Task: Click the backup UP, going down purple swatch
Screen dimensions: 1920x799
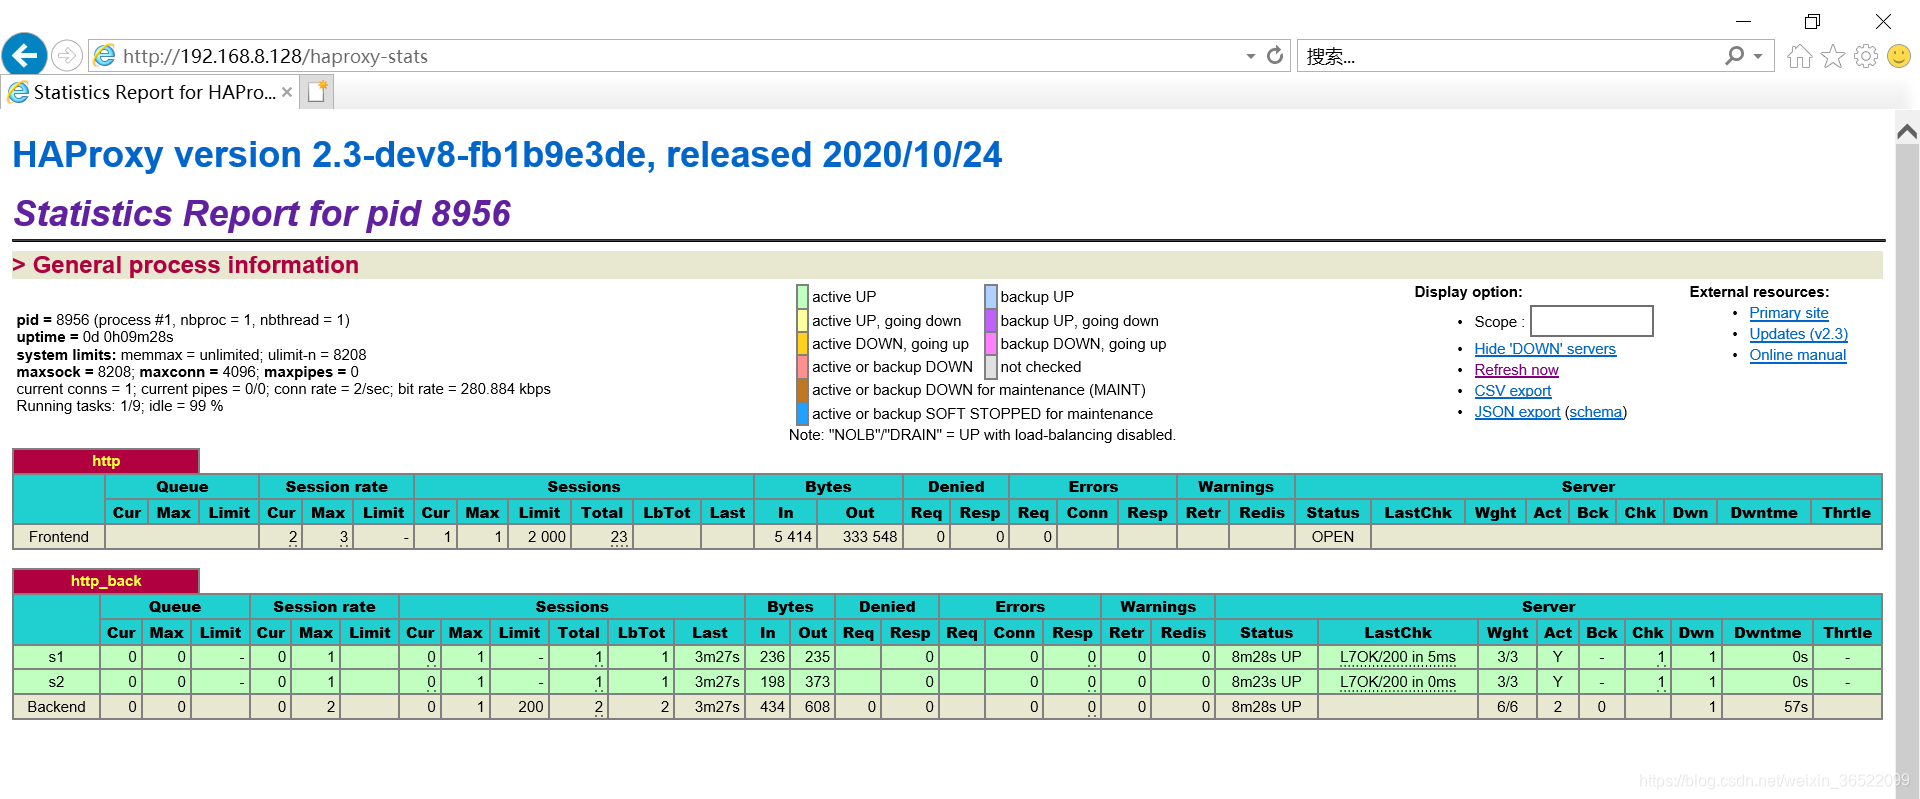Action: click(991, 320)
